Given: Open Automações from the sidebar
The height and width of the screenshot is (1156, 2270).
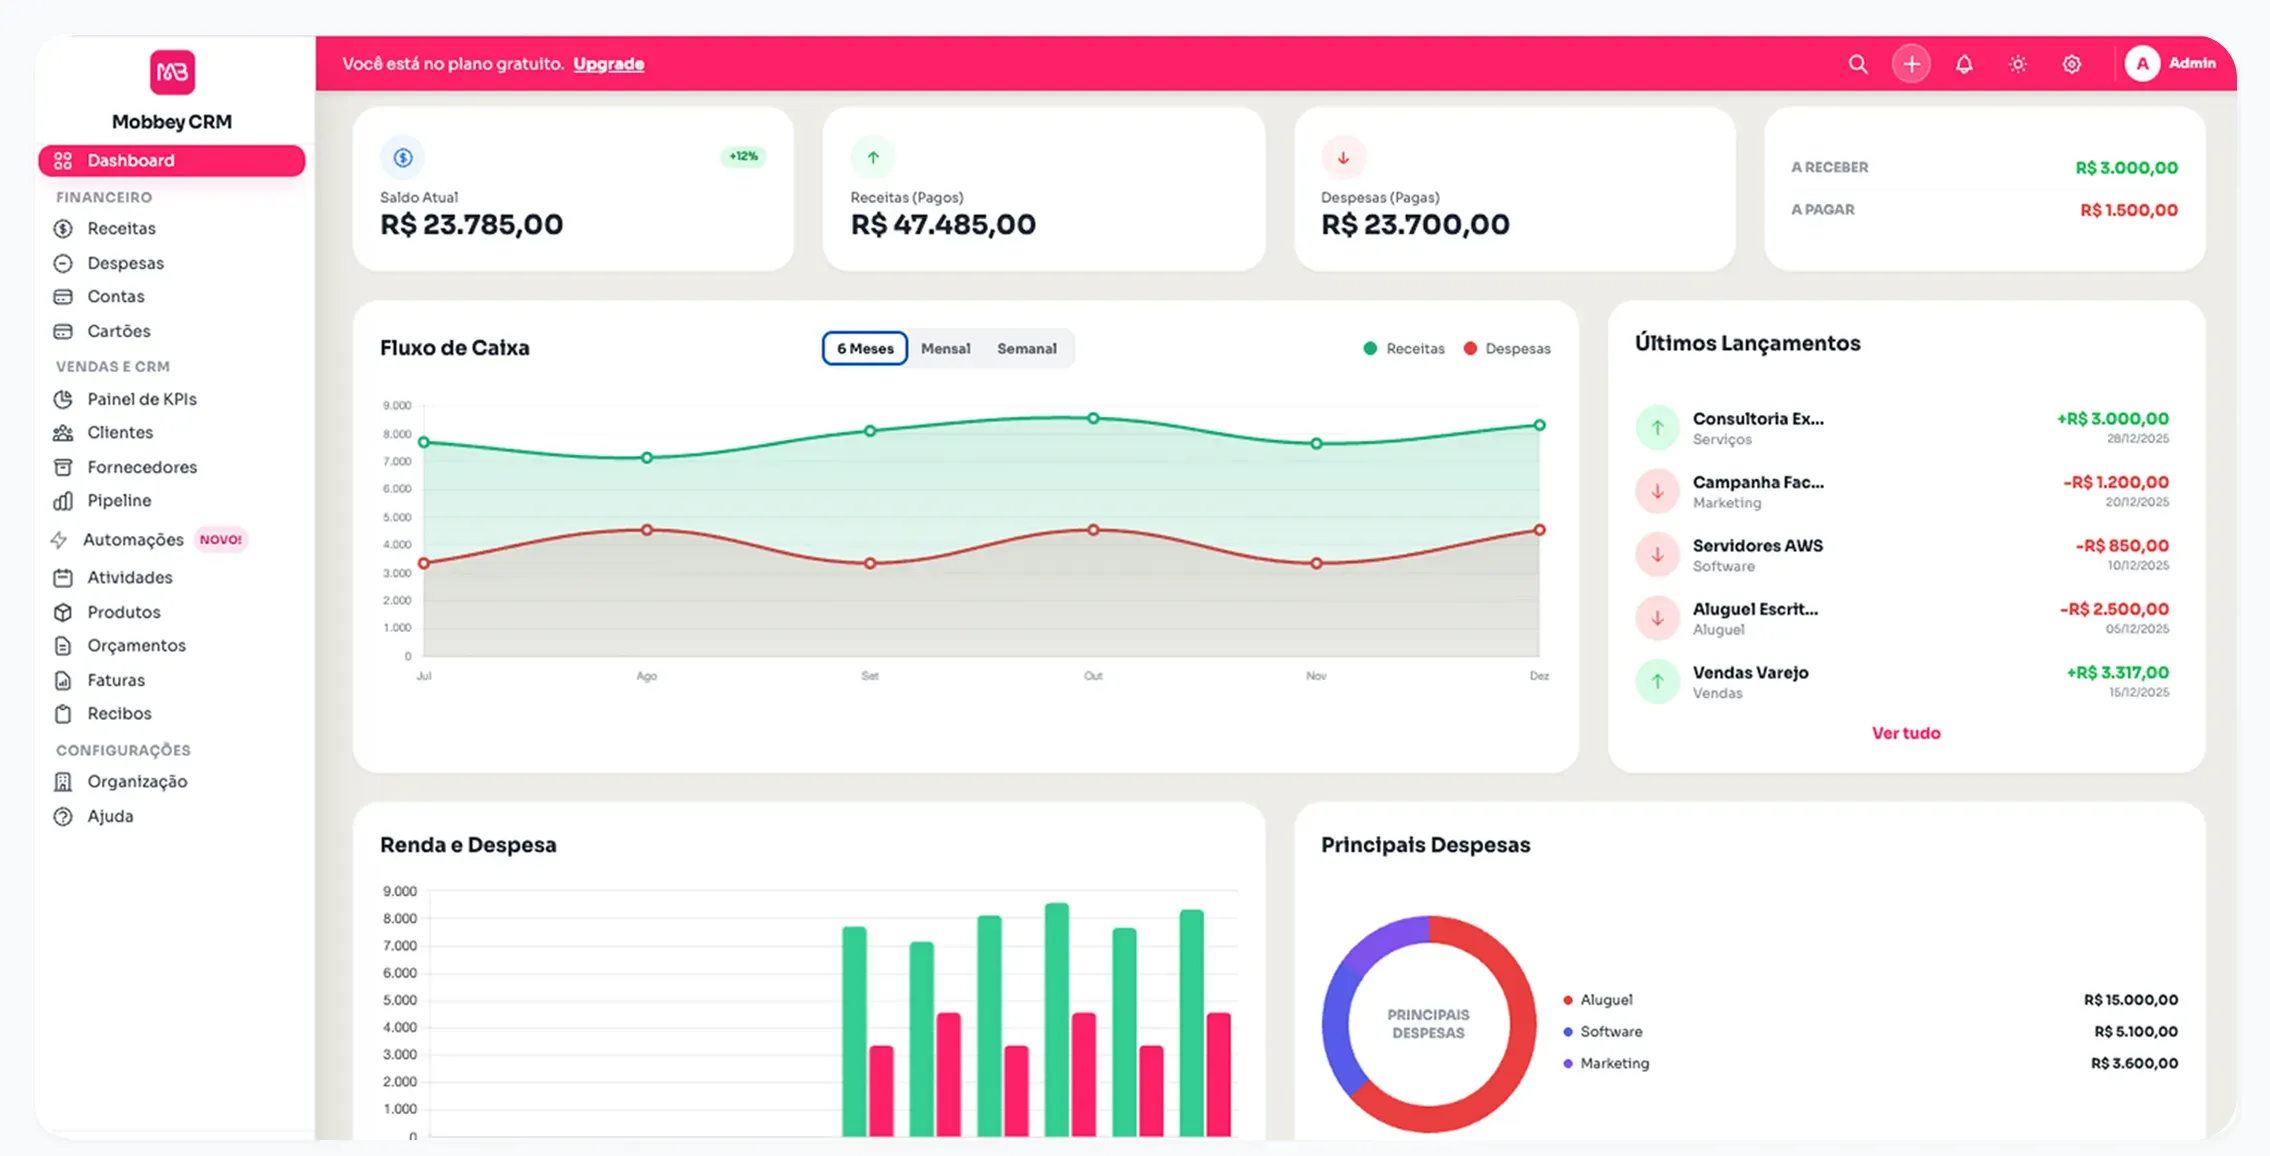Looking at the screenshot, I should [132, 539].
